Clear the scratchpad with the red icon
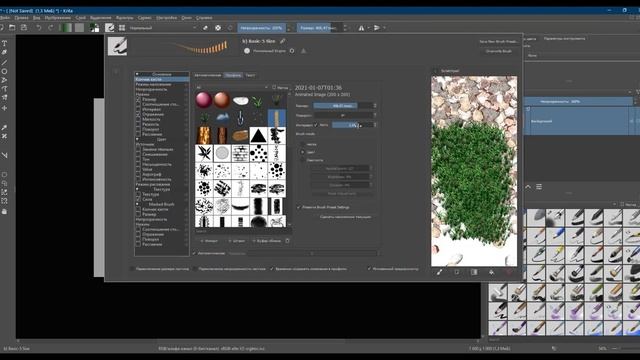The image size is (640, 360). pos(509,272)
